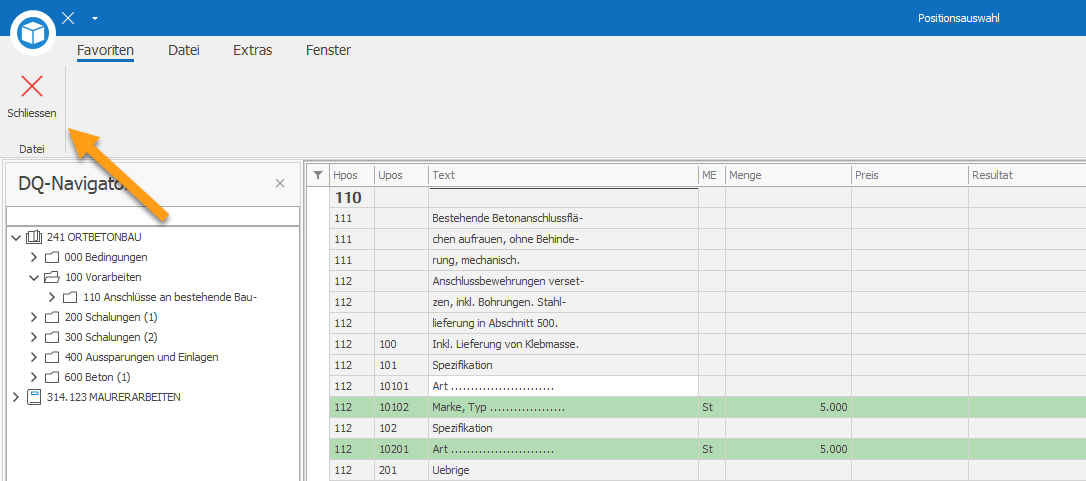This screenshot has width=1086, height=481.
Task: Click the small X in the quick access bar
Action: [x=68, y=17]
